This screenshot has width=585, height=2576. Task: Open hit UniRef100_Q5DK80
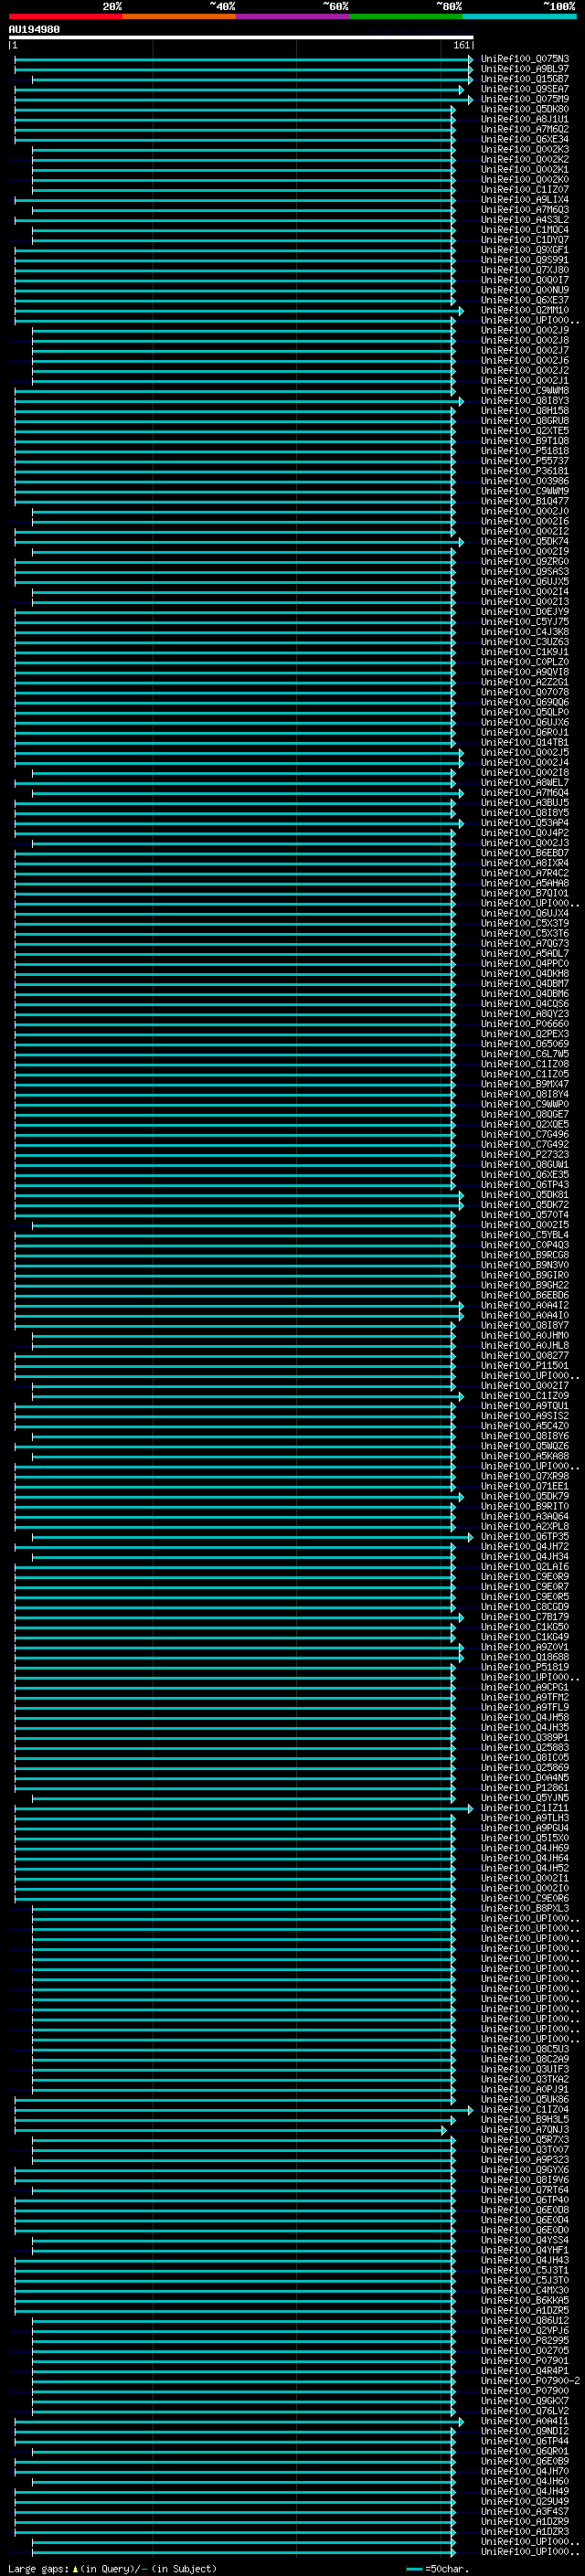pyautogui.click(x=525, y=109)
